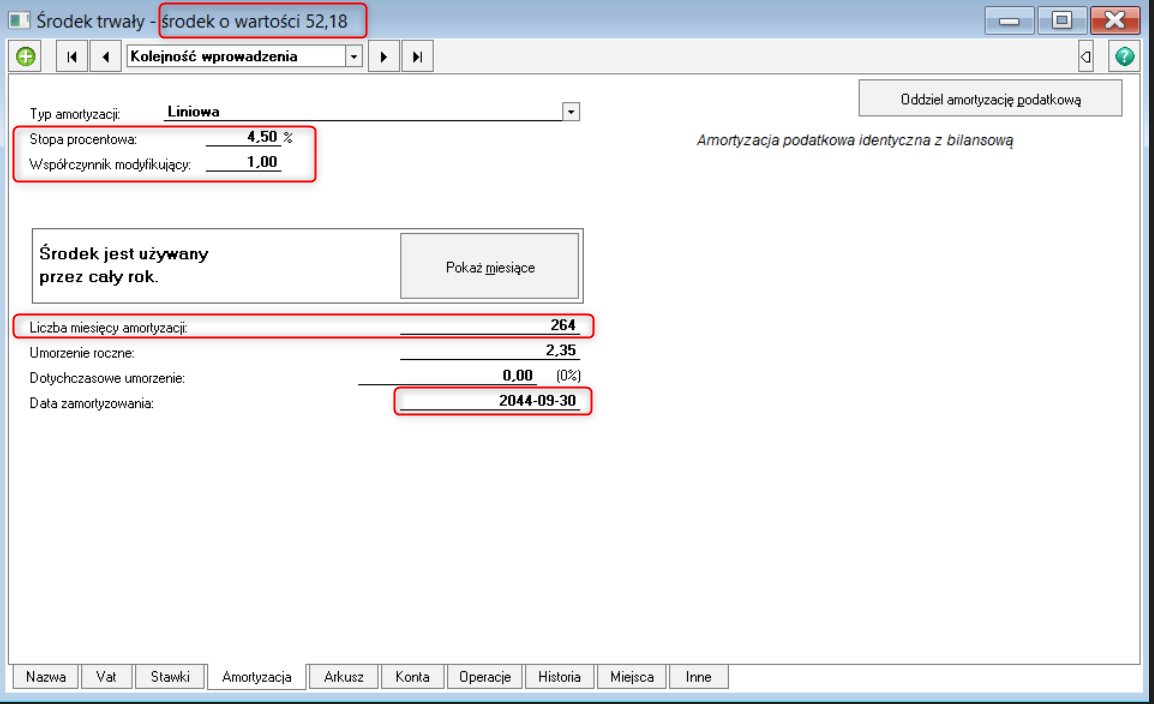The height and width of the screenshot is (704, 1154).
Task: Click the green plus add-record icon
Action: pos(26,57)
